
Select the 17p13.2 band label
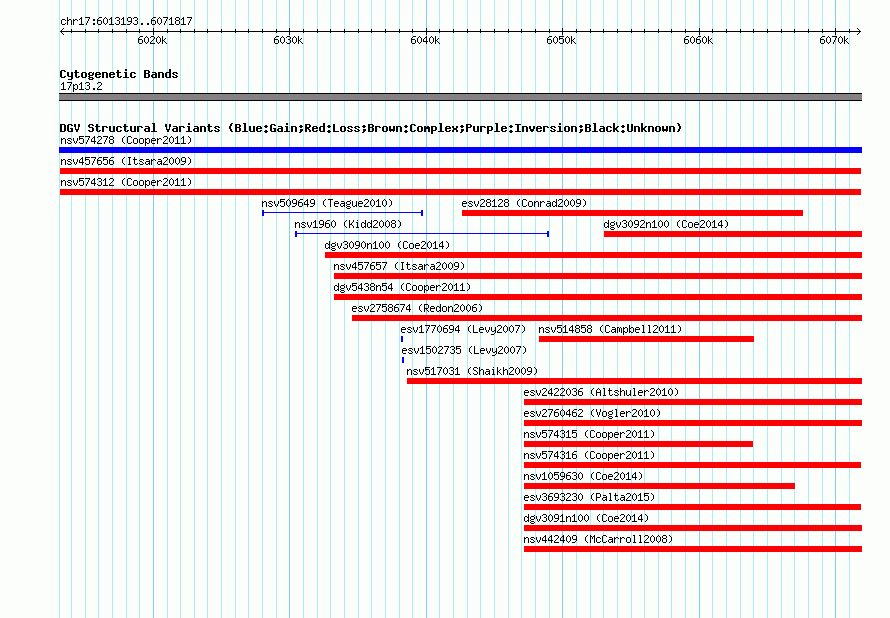(81, 86)
